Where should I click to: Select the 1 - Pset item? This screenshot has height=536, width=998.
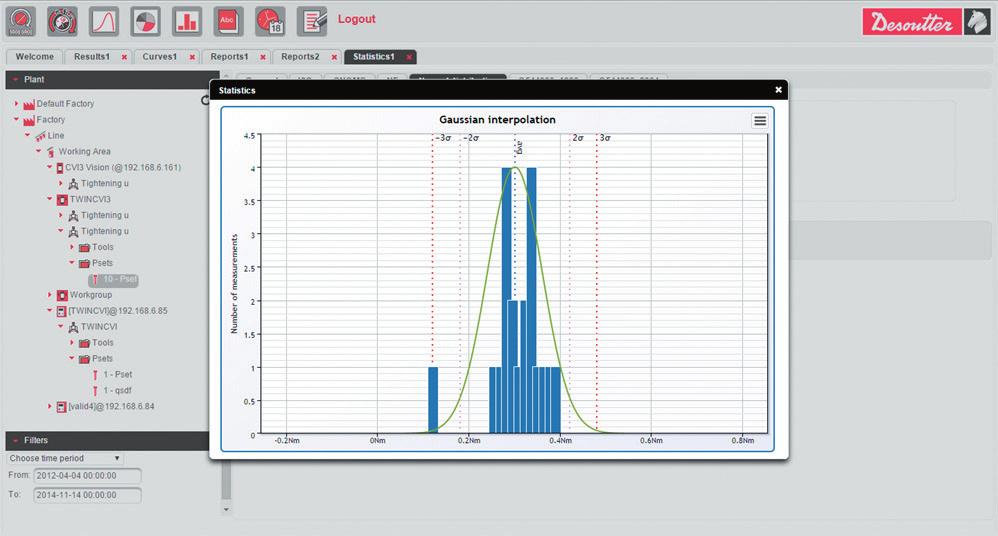[x=118, y=374]
